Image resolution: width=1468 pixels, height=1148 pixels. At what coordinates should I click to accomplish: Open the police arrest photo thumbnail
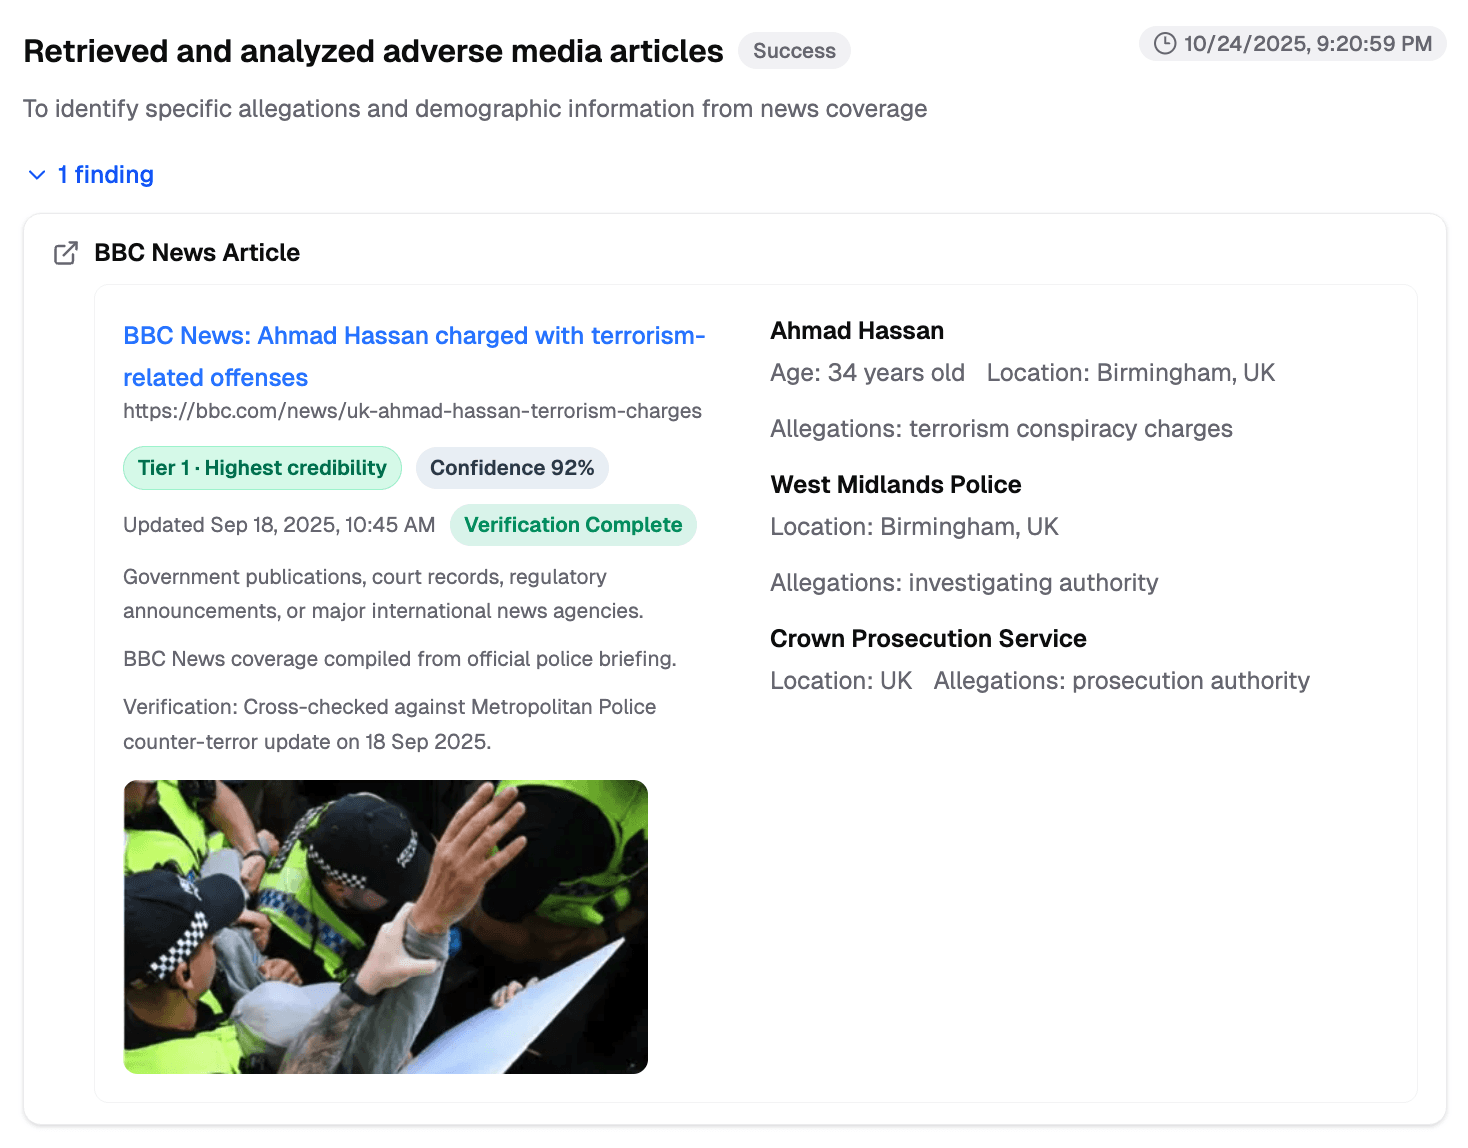(x=386, y=927)
